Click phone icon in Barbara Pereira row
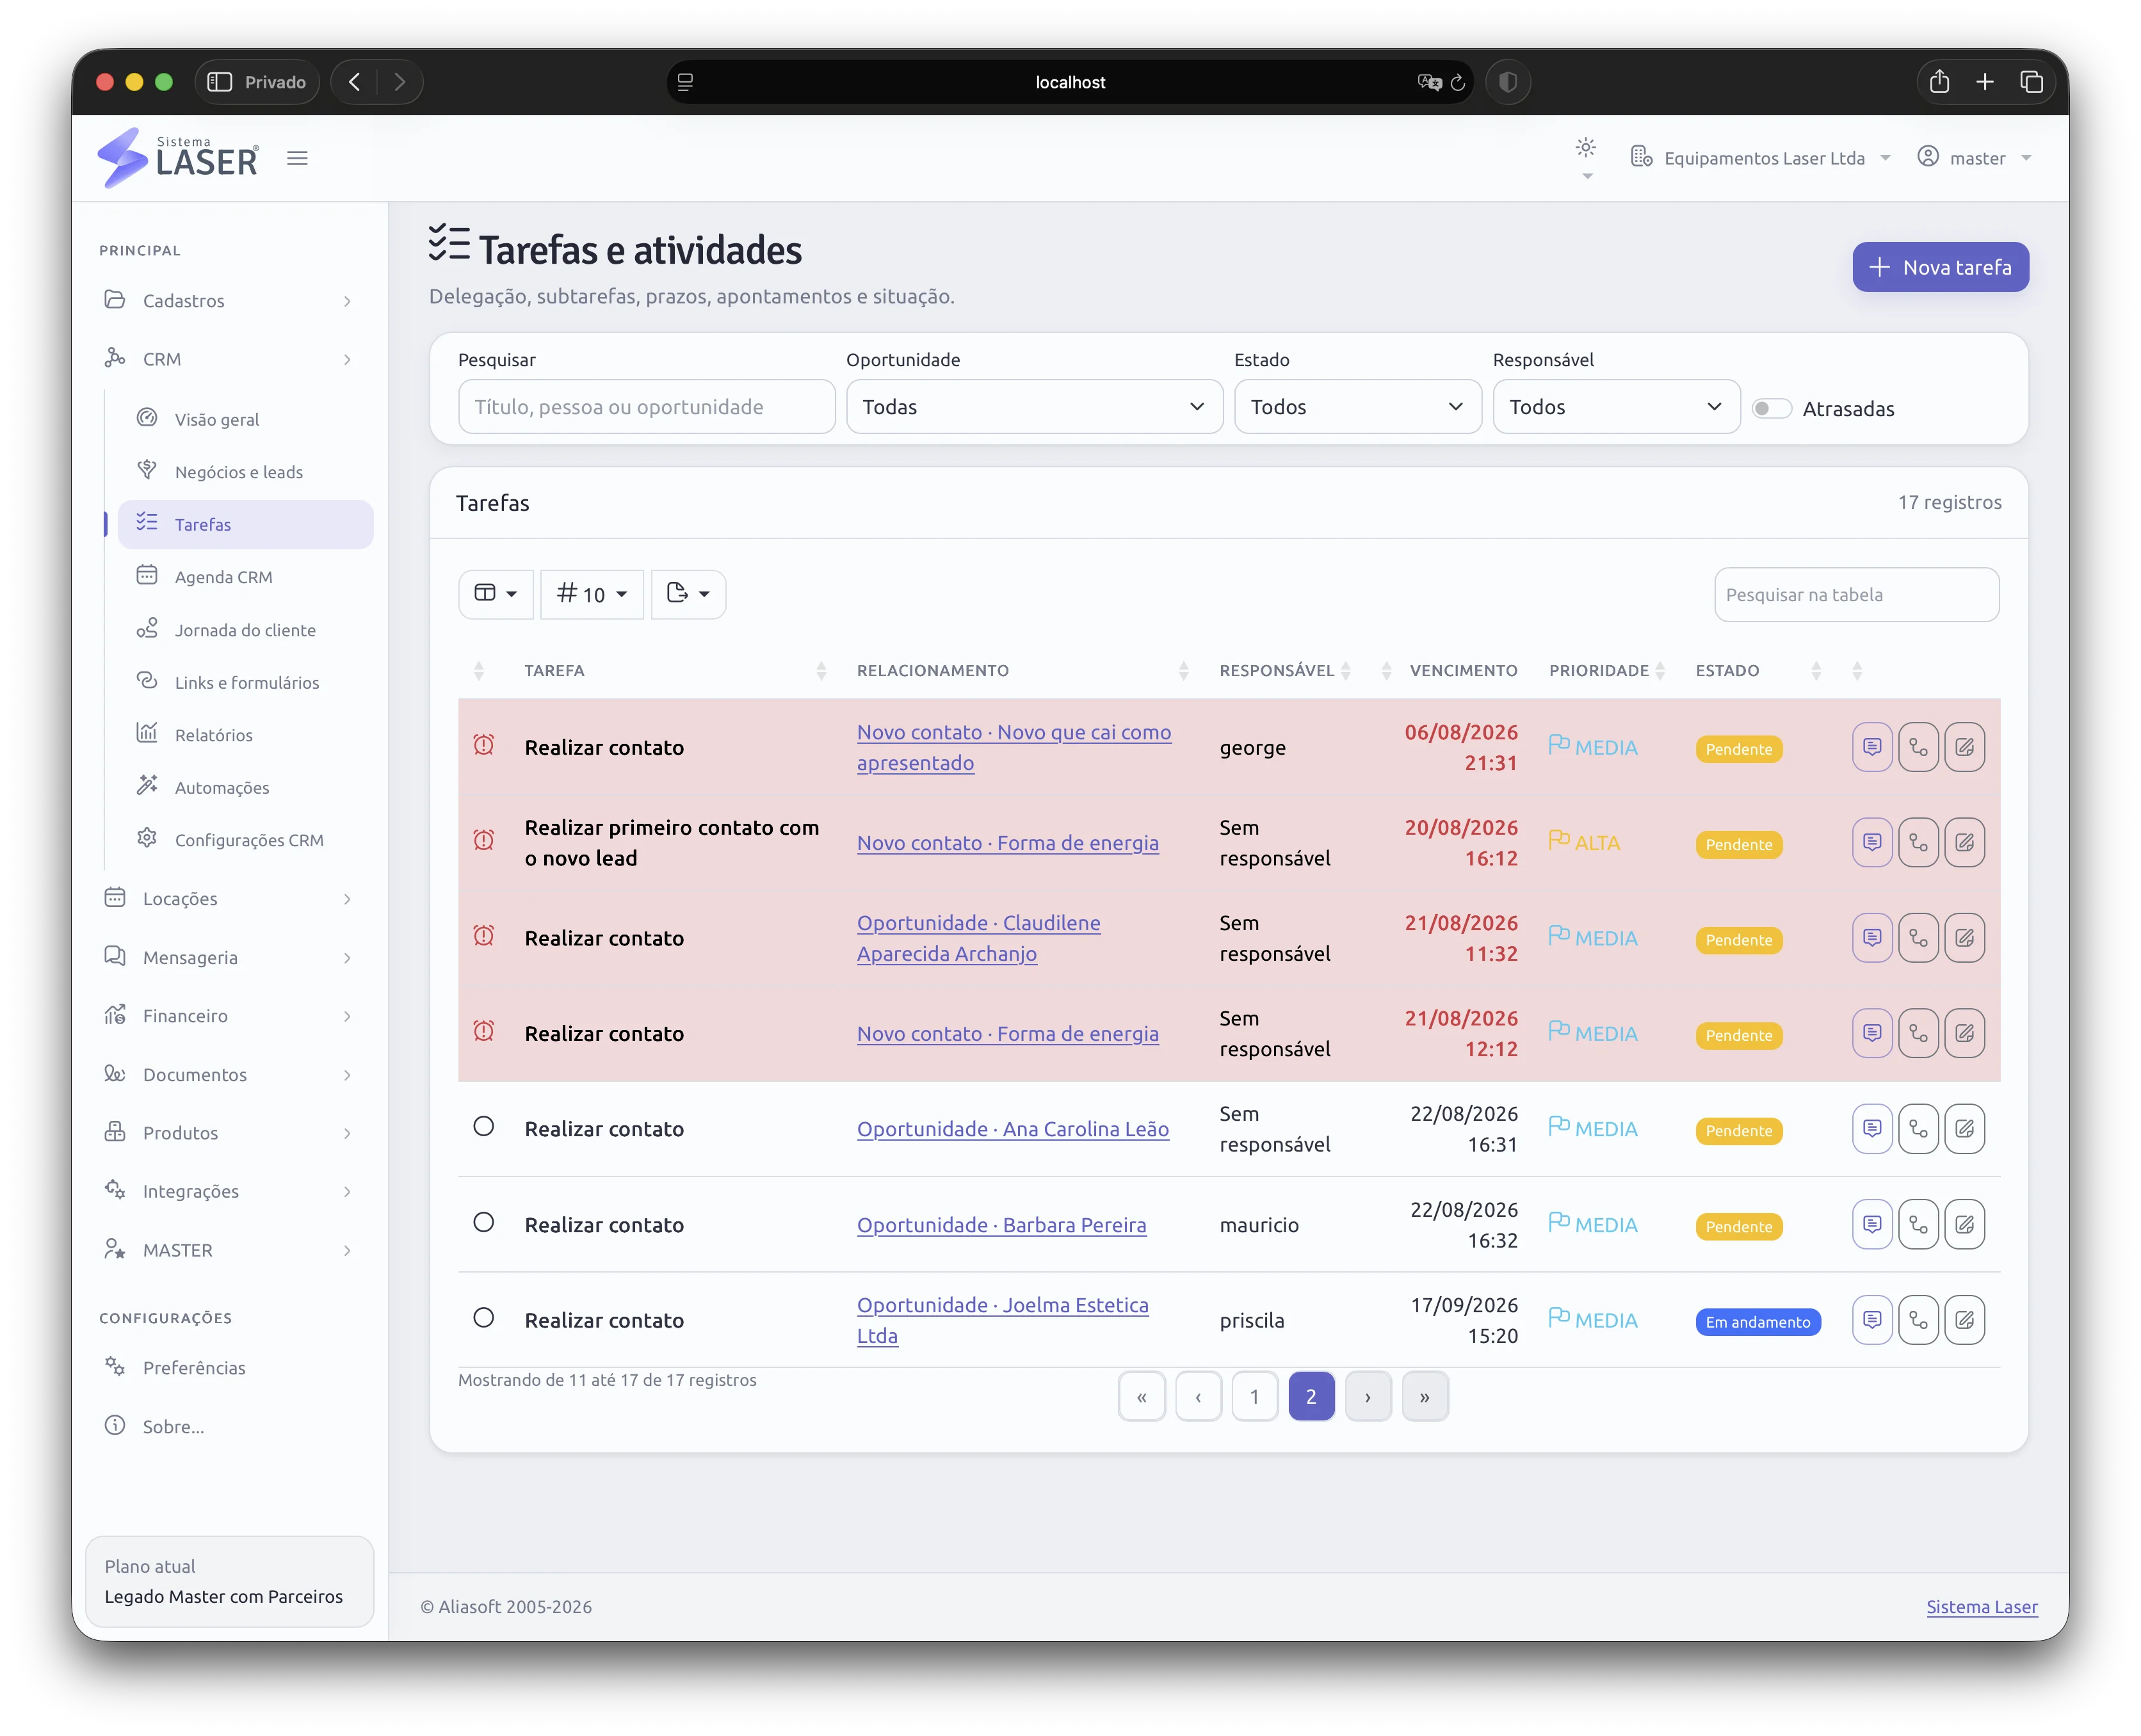2141x1736 pixels. [x=1918, y=1225]
